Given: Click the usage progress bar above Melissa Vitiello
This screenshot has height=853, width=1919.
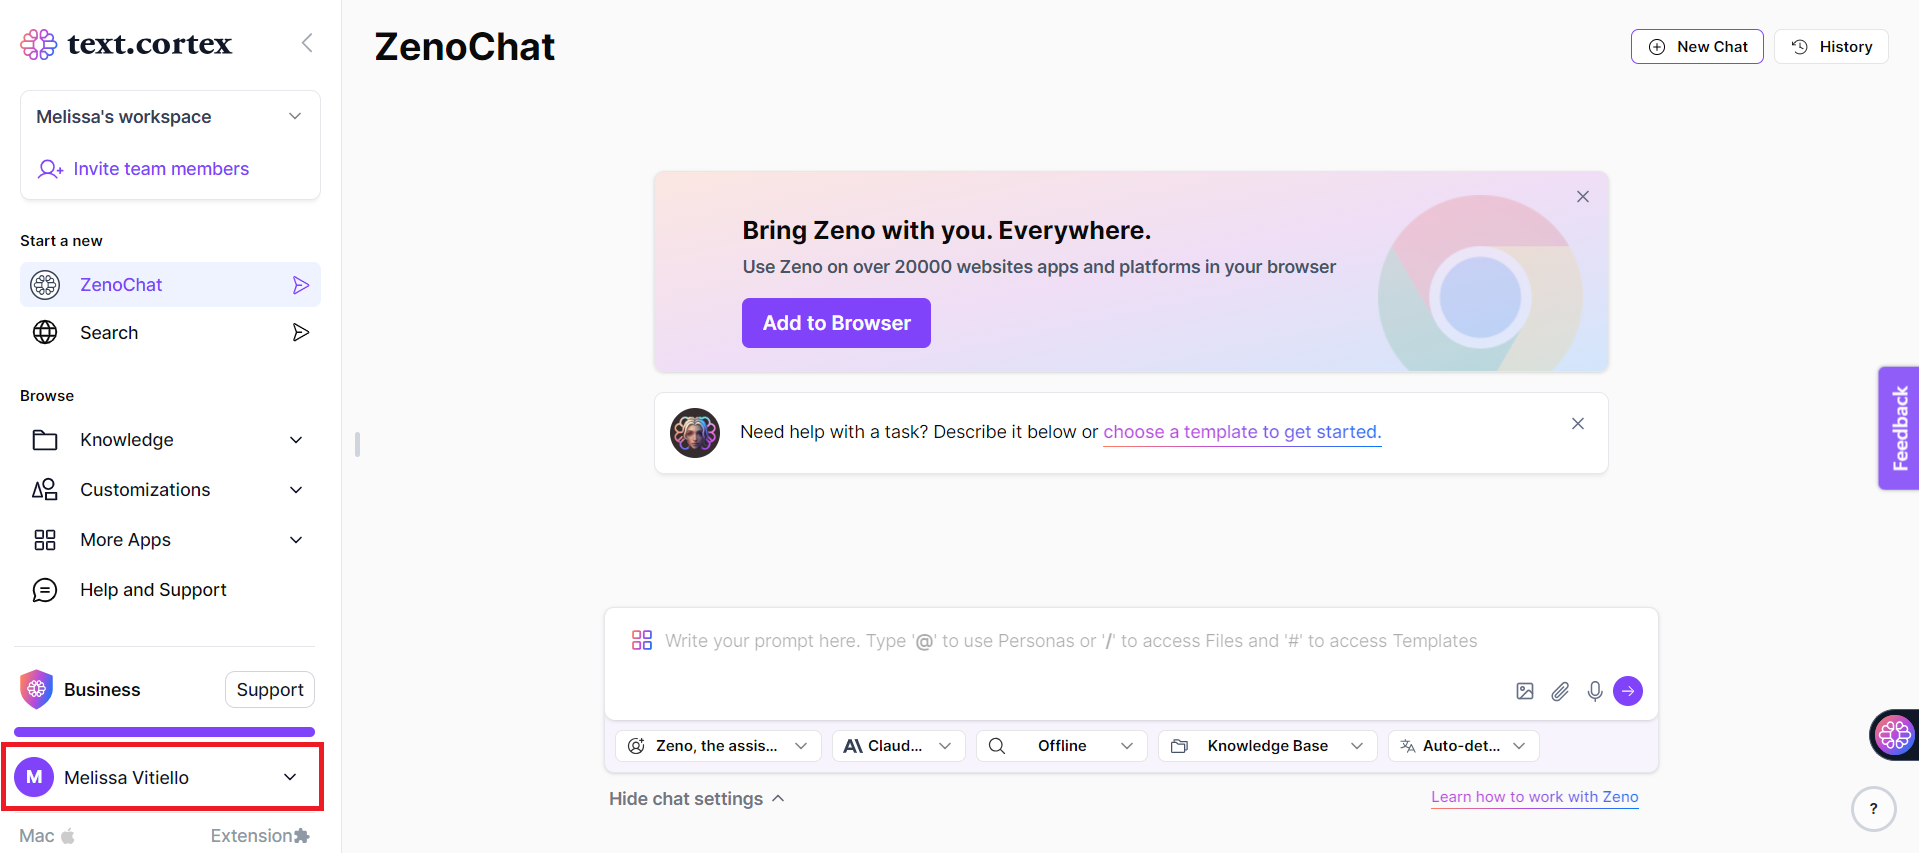Looking at the screenshot, I should coord(164,731).
